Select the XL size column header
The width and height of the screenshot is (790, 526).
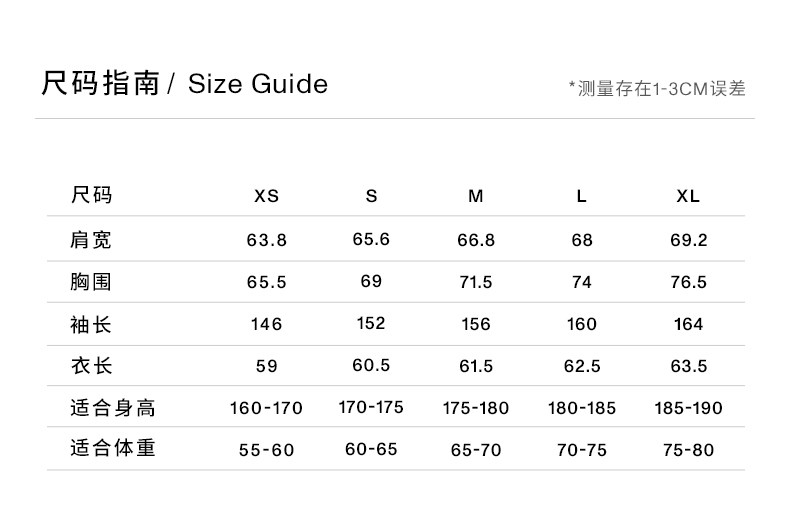pyautogui.click(x=688, y=196)
